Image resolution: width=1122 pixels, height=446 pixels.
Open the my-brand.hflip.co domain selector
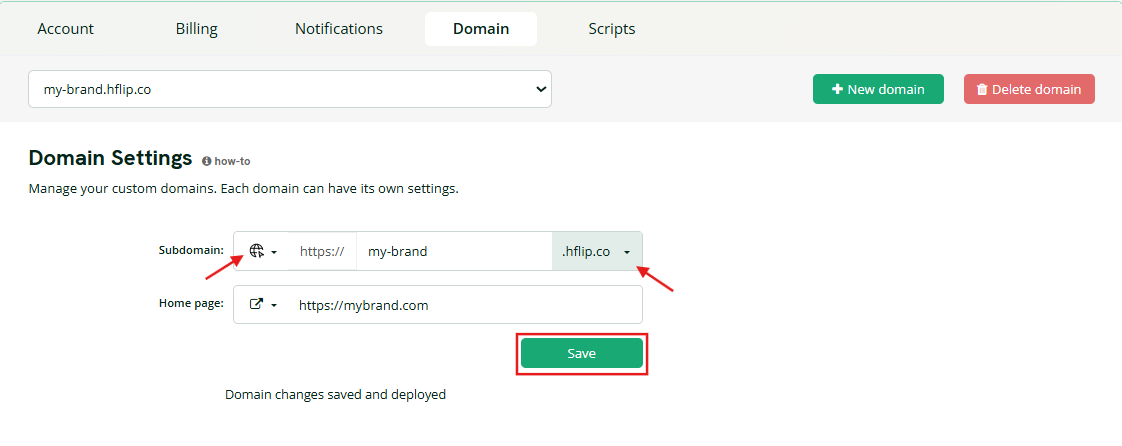290,89
